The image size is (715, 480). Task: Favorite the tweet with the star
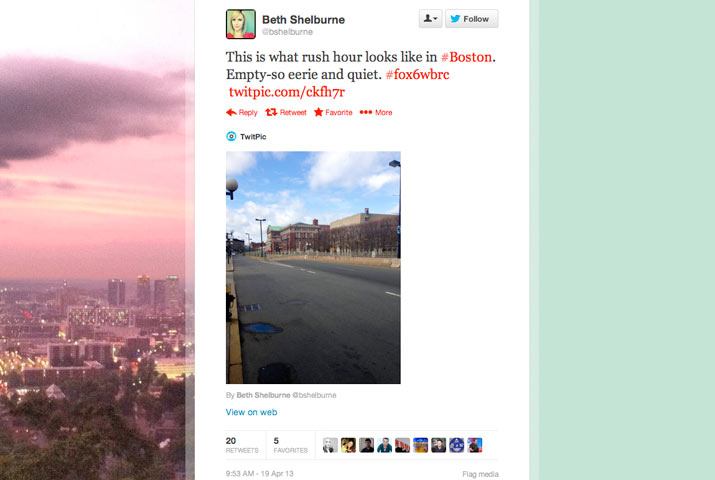click(333, 112)
